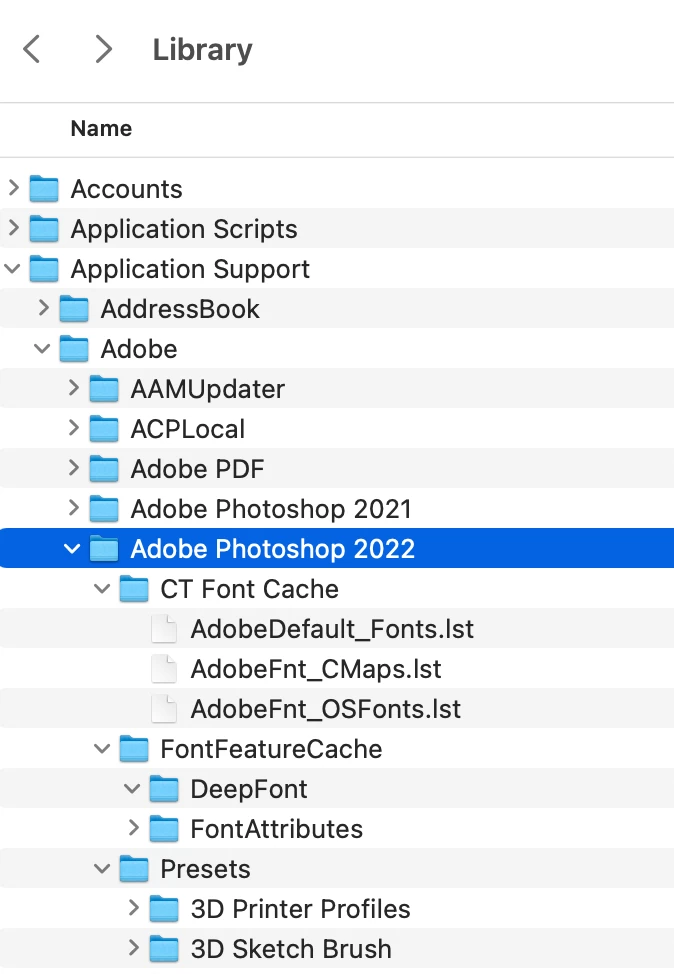The image size is (674, 974).
Task: Go forward with the right arrow button
Action: coord(104,49)
